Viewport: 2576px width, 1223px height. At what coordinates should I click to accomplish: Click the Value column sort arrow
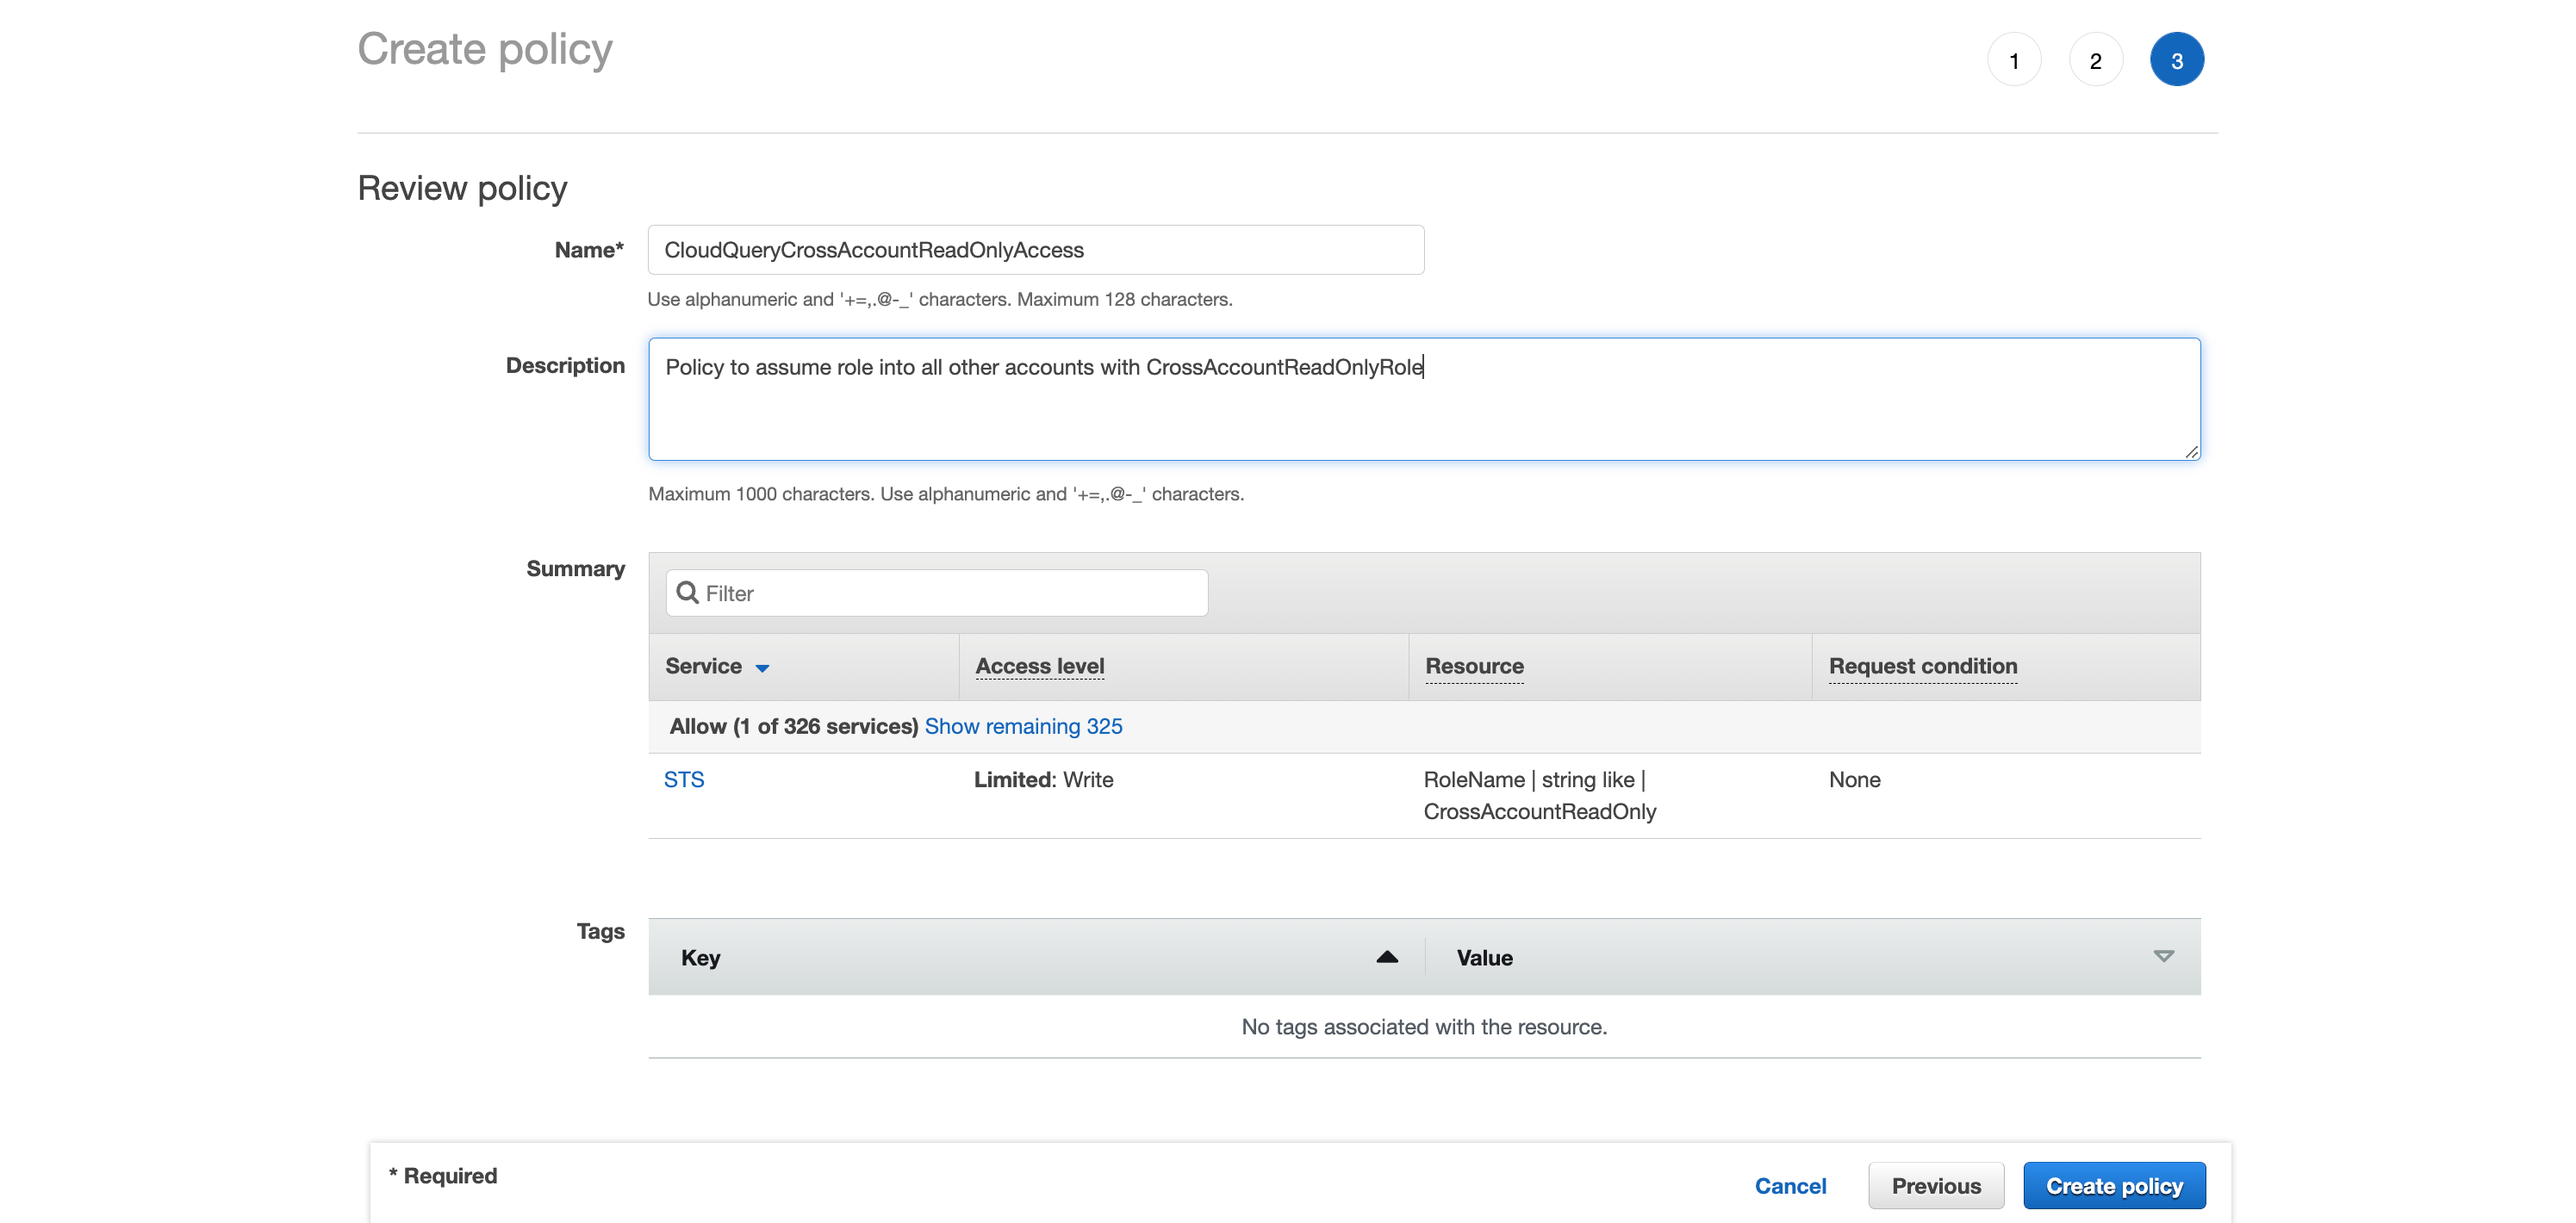pyautogui.click(x=2163, y=957)
